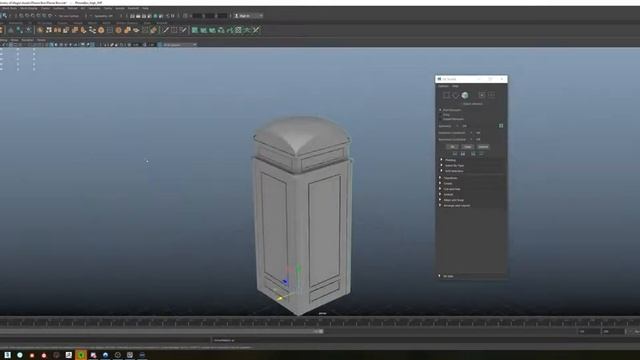This screenshot has height=360, width=640.
Task: Open the Transform Constraint dropdown
Action: click(476, 139)
